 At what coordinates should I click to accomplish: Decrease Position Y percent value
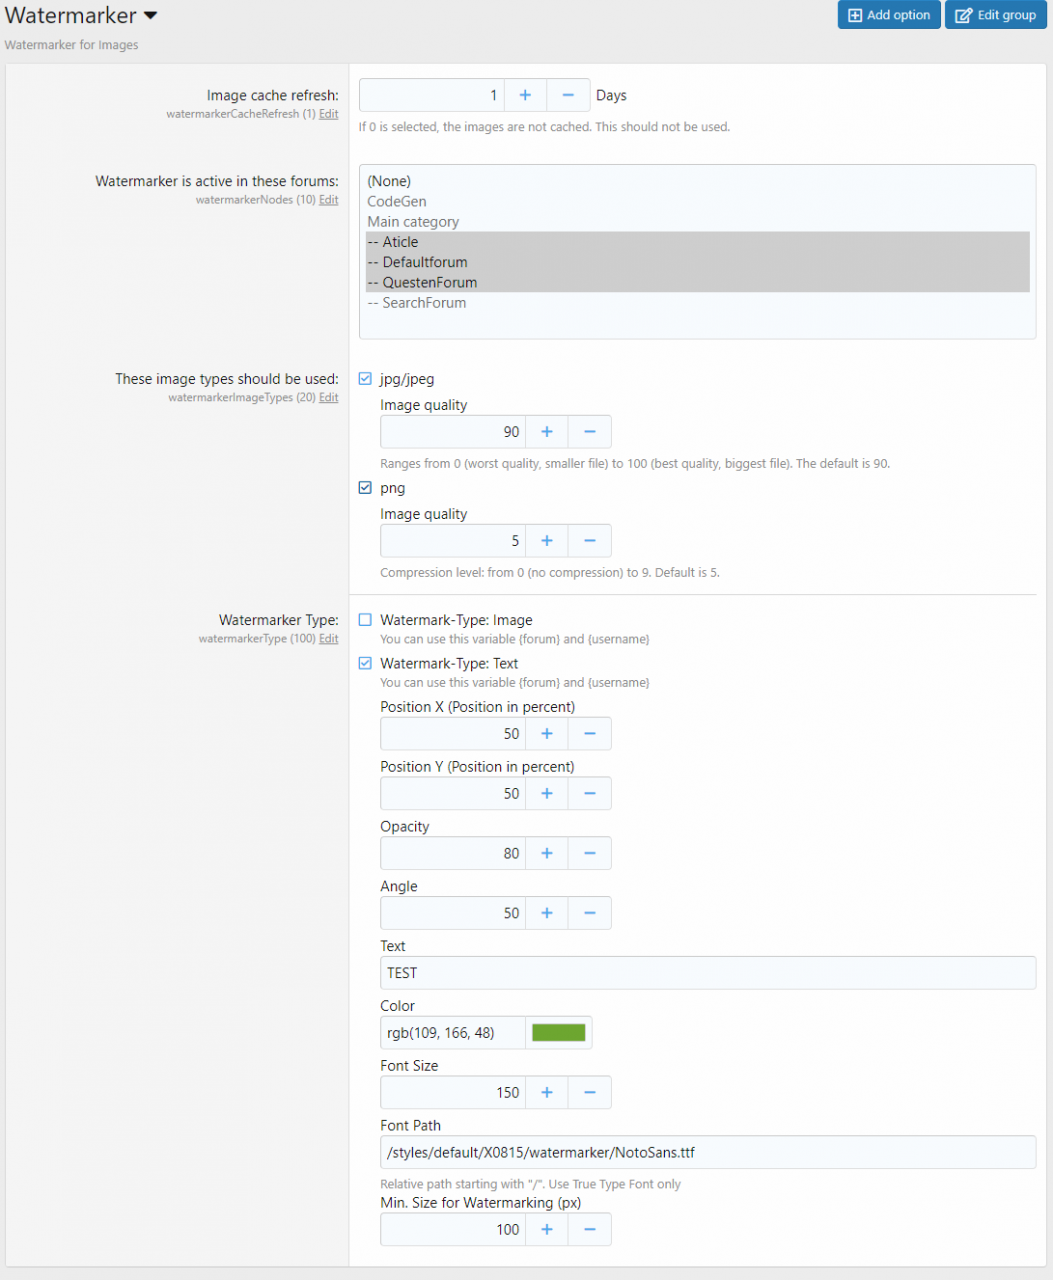pos(590,794)
